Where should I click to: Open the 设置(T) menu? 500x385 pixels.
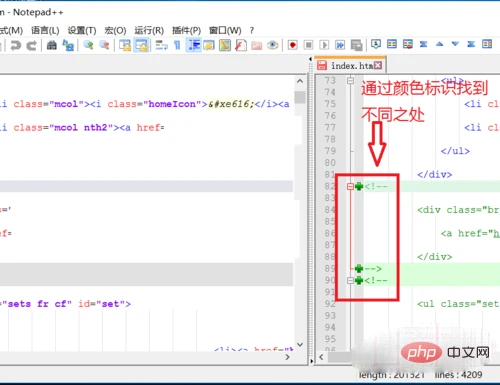coord(82,30)
